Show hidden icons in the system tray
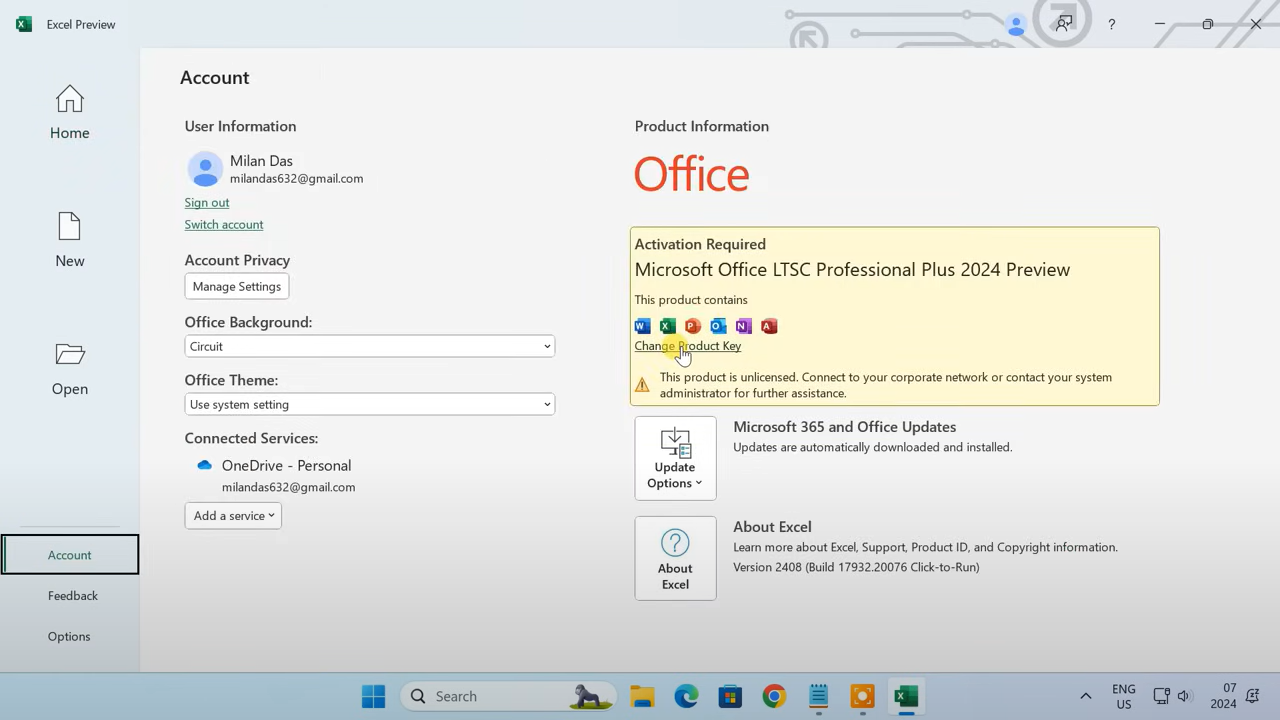Viewport: 1280px width, 720px height. (1085, 696)
